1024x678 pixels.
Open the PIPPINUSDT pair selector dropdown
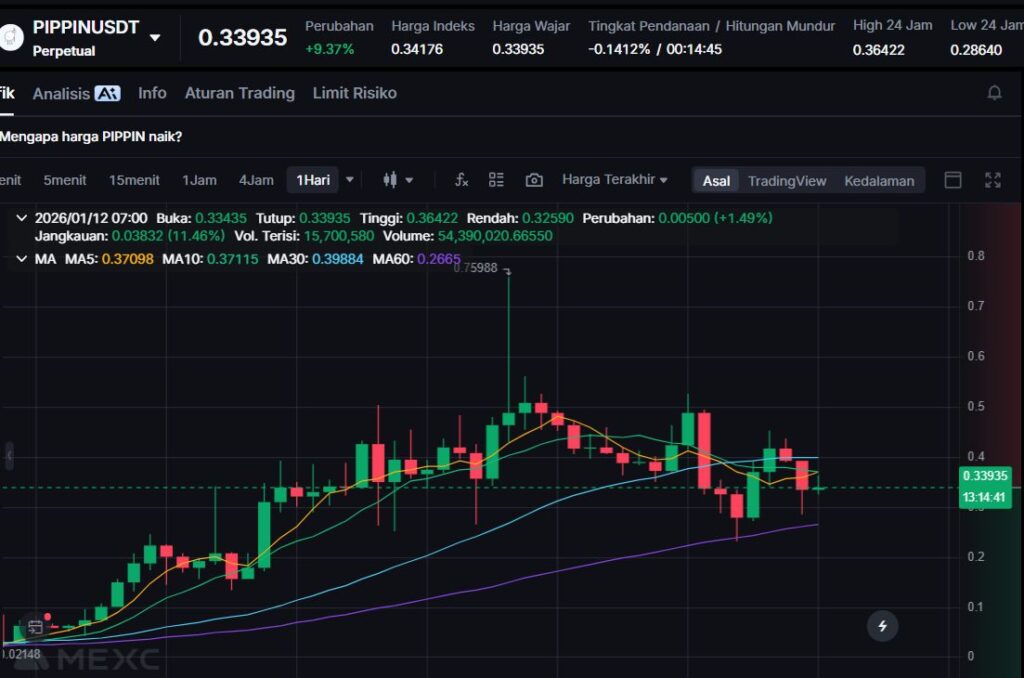pos(155,38)
